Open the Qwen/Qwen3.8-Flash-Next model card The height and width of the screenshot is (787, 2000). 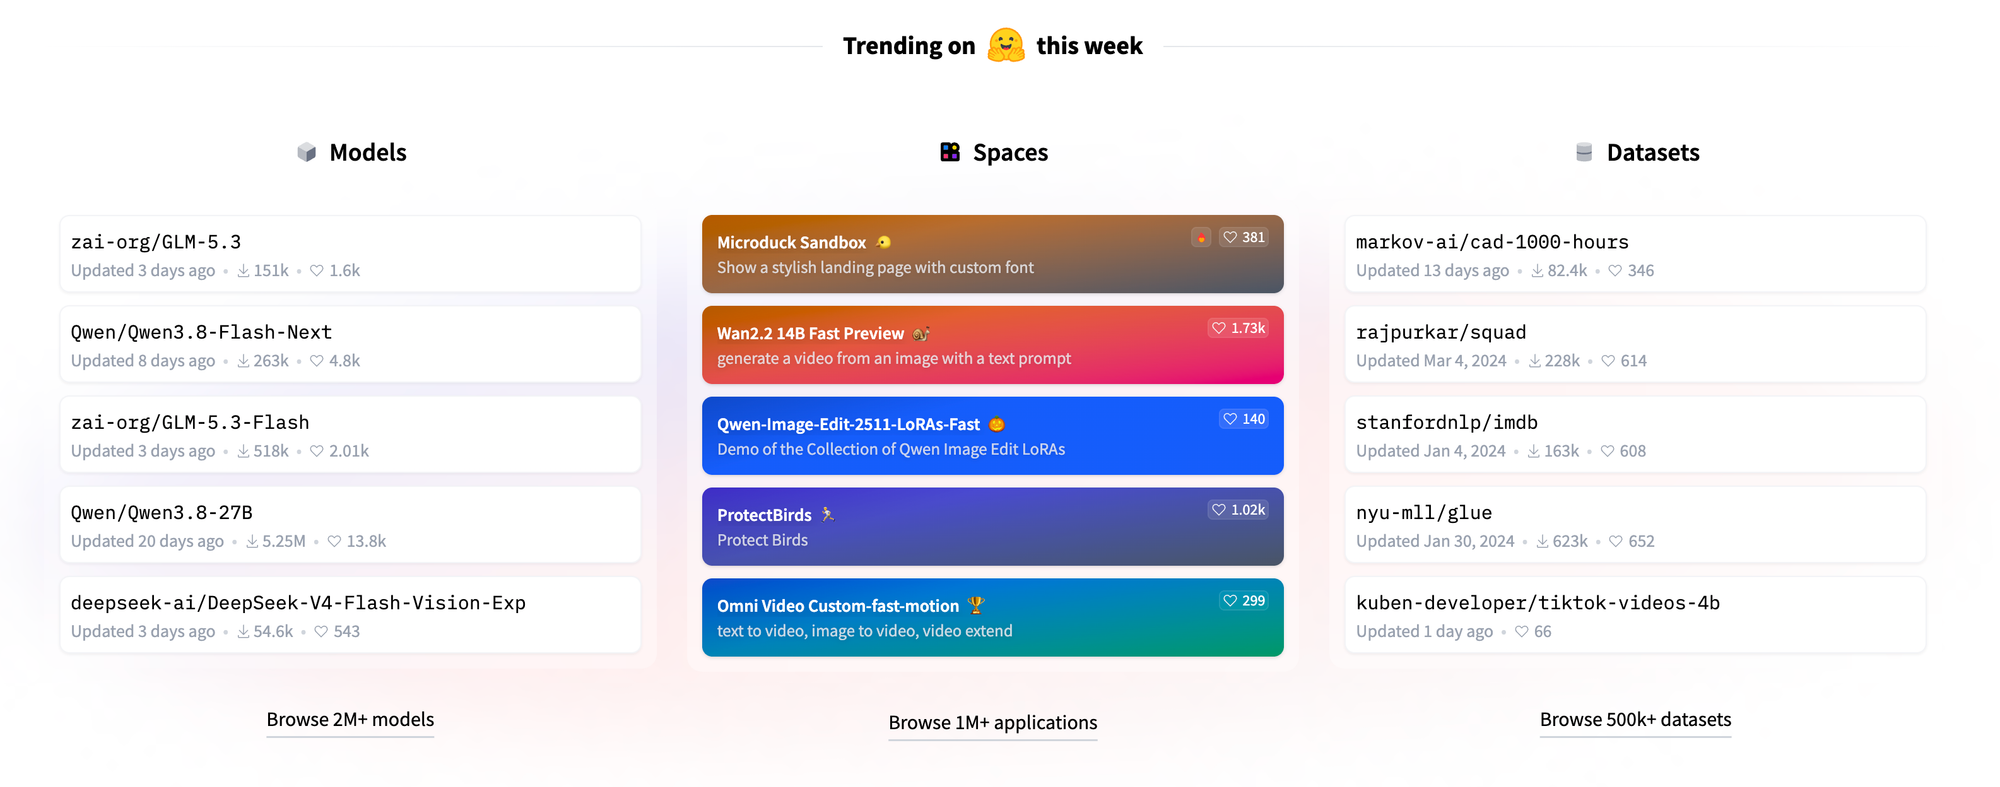tap(350, 344)
